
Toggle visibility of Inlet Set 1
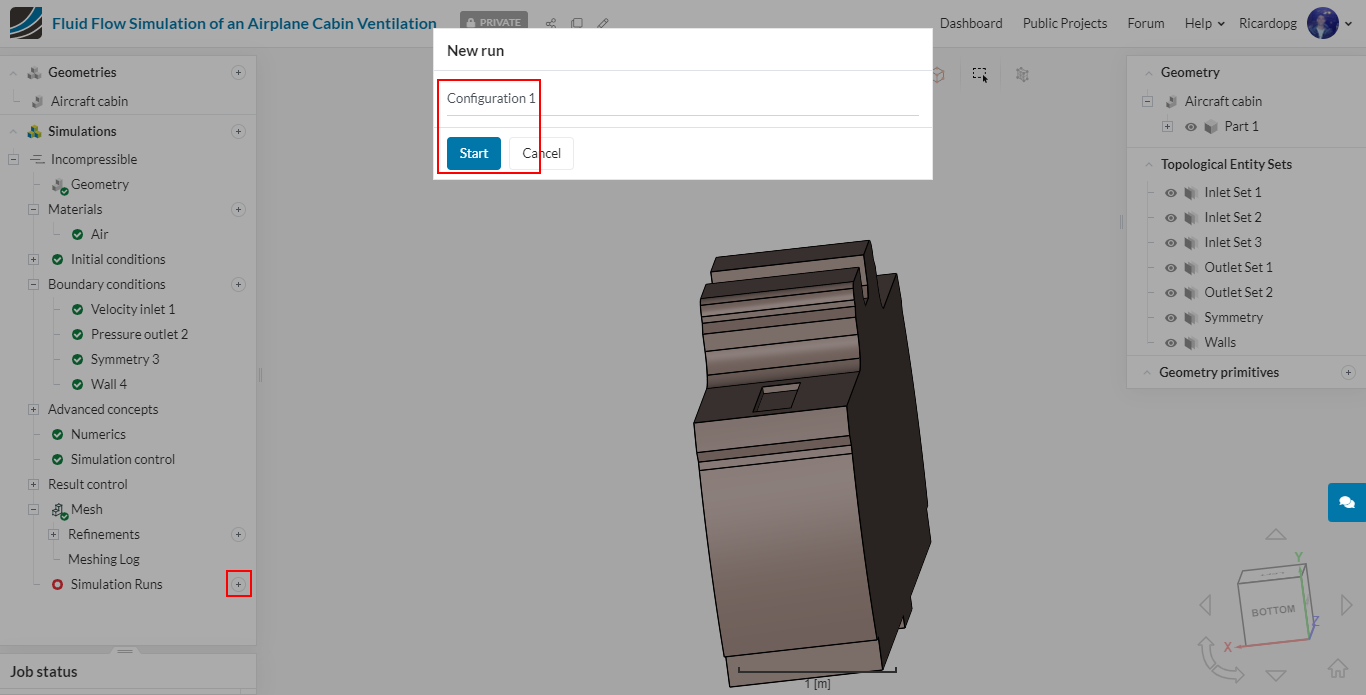(1171, 193)
